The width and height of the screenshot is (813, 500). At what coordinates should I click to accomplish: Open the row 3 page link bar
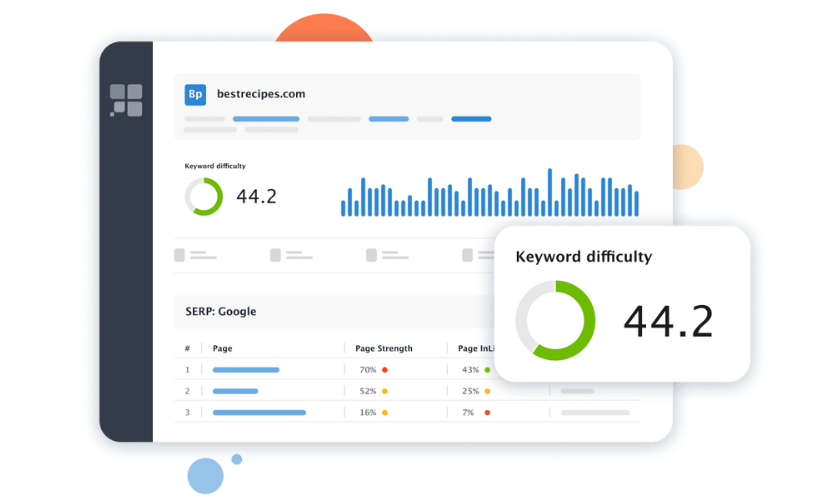[x=259, y=413]
